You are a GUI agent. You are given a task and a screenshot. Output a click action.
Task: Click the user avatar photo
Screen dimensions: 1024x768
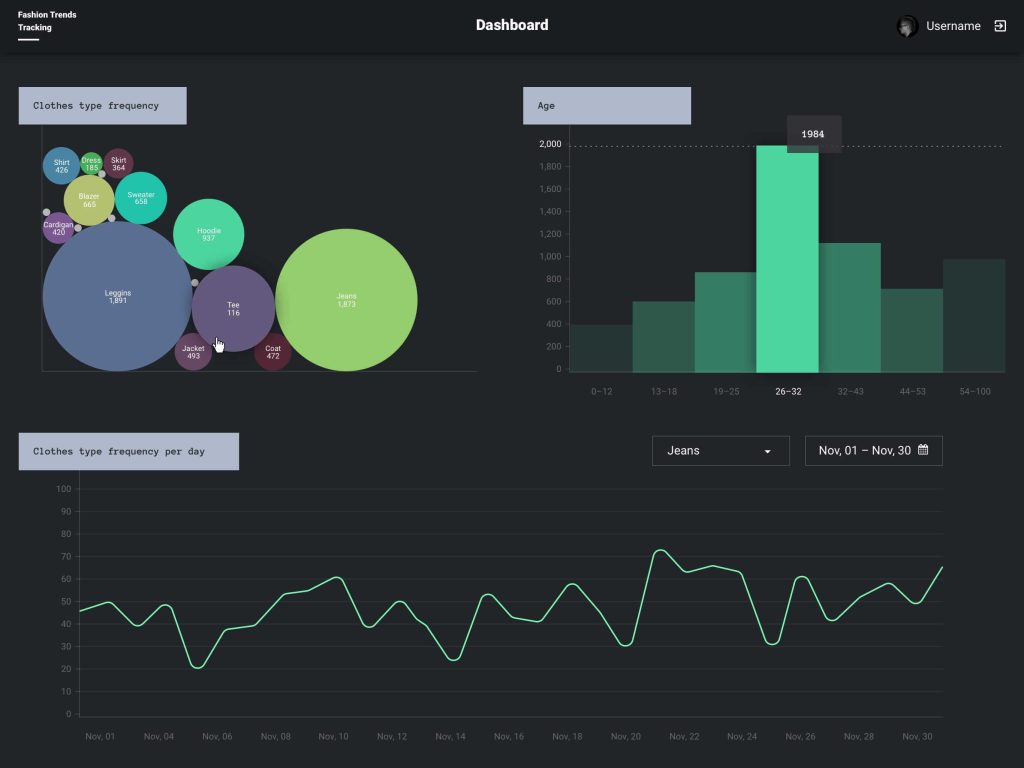[x=907, y=25]
